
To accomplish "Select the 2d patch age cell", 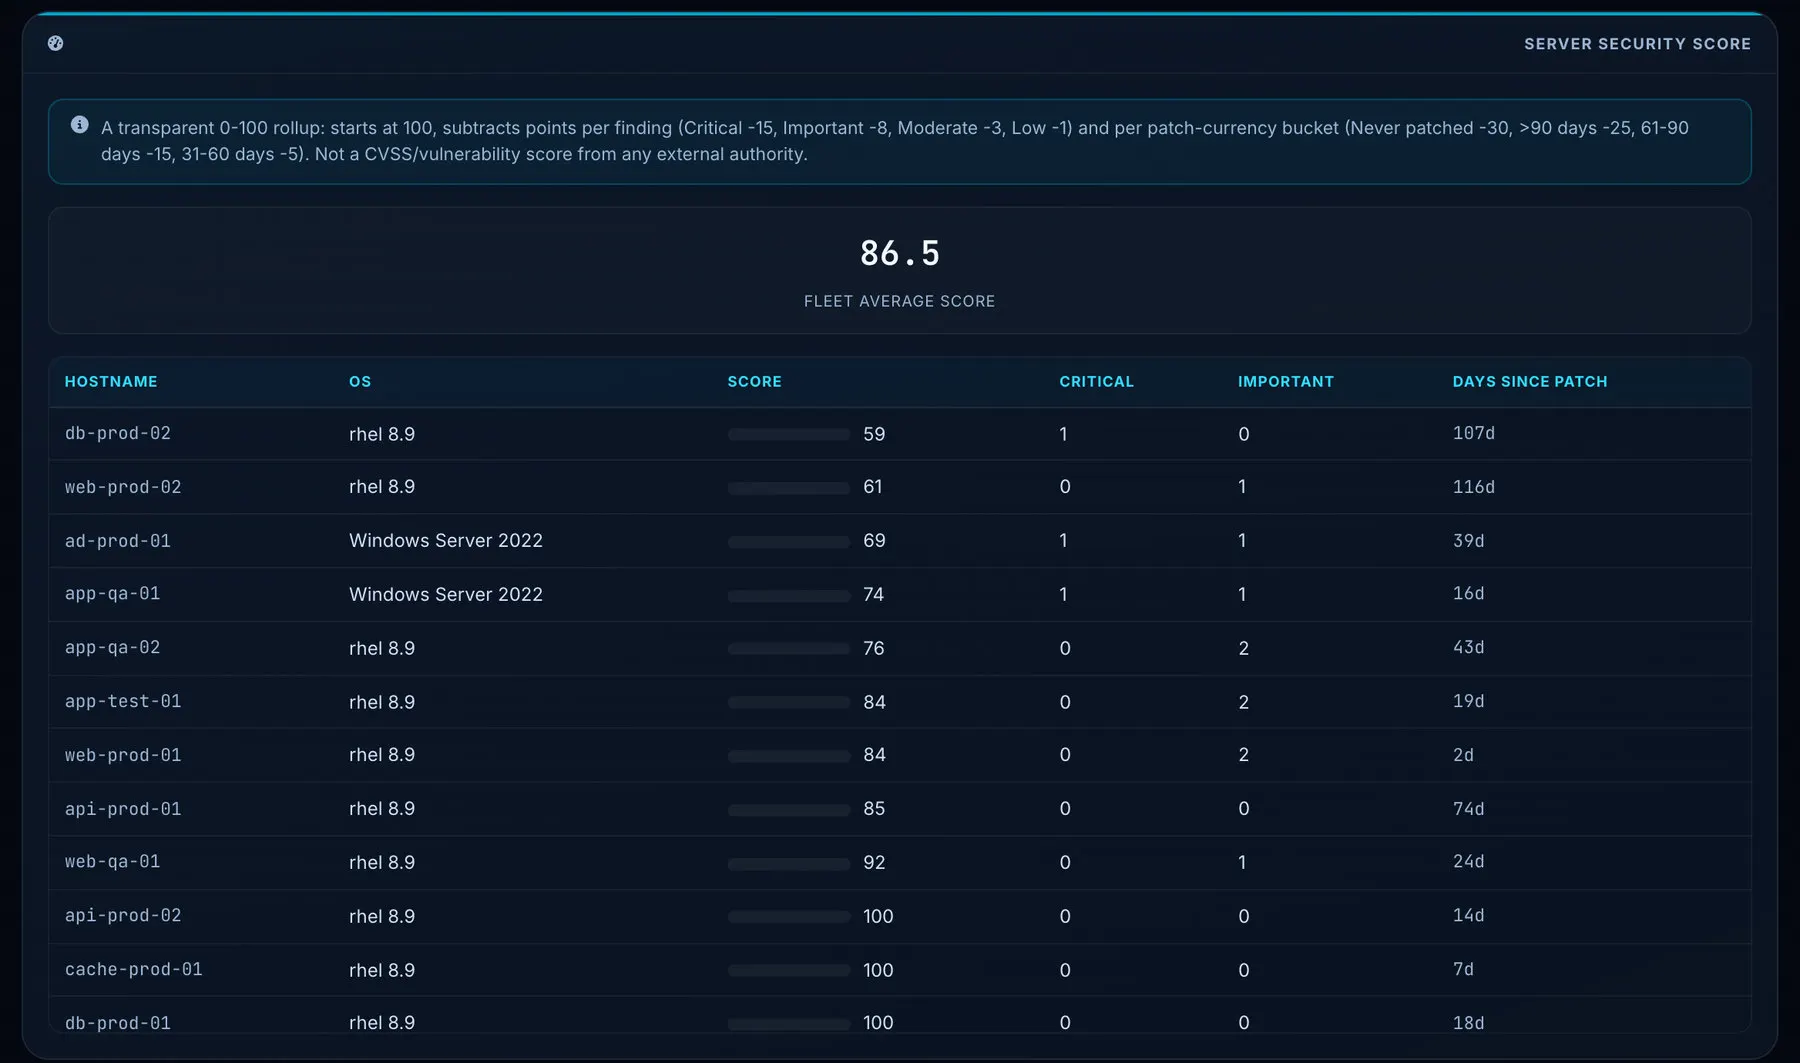I will (1463, 755).
